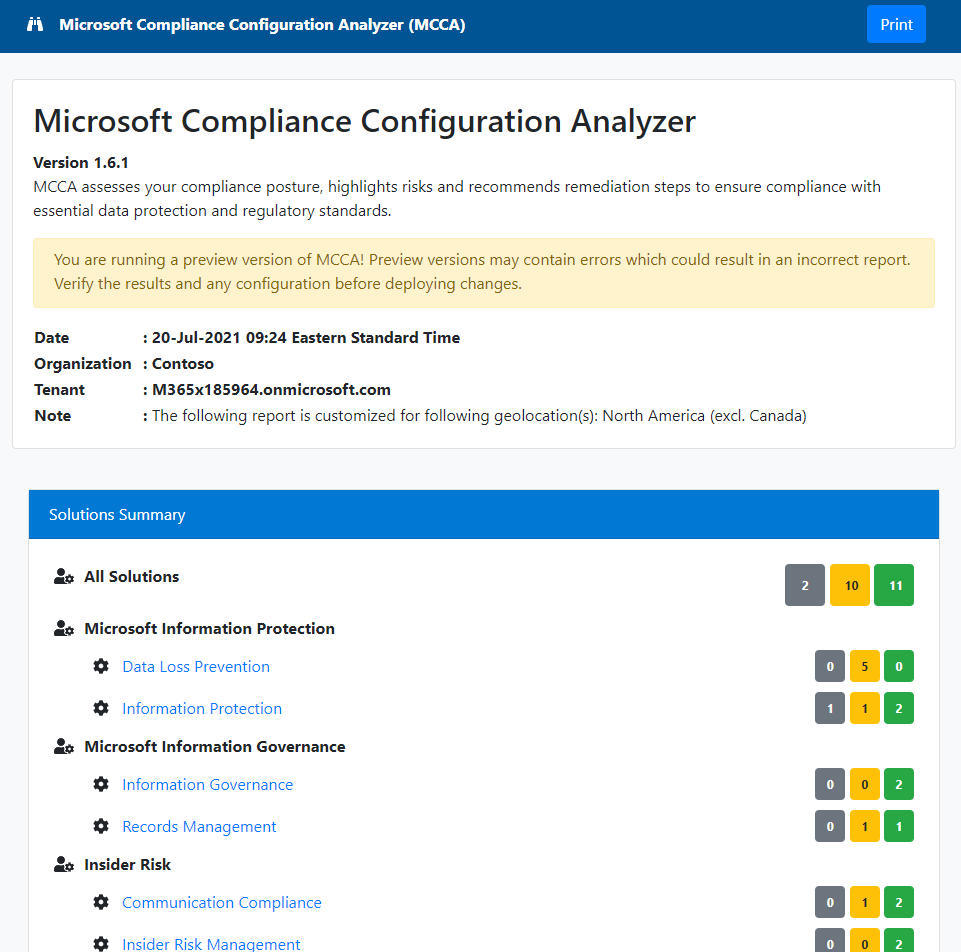The image size is (961, 952).
Task: Click the MCCA header title text
Action: click(262, 25)
